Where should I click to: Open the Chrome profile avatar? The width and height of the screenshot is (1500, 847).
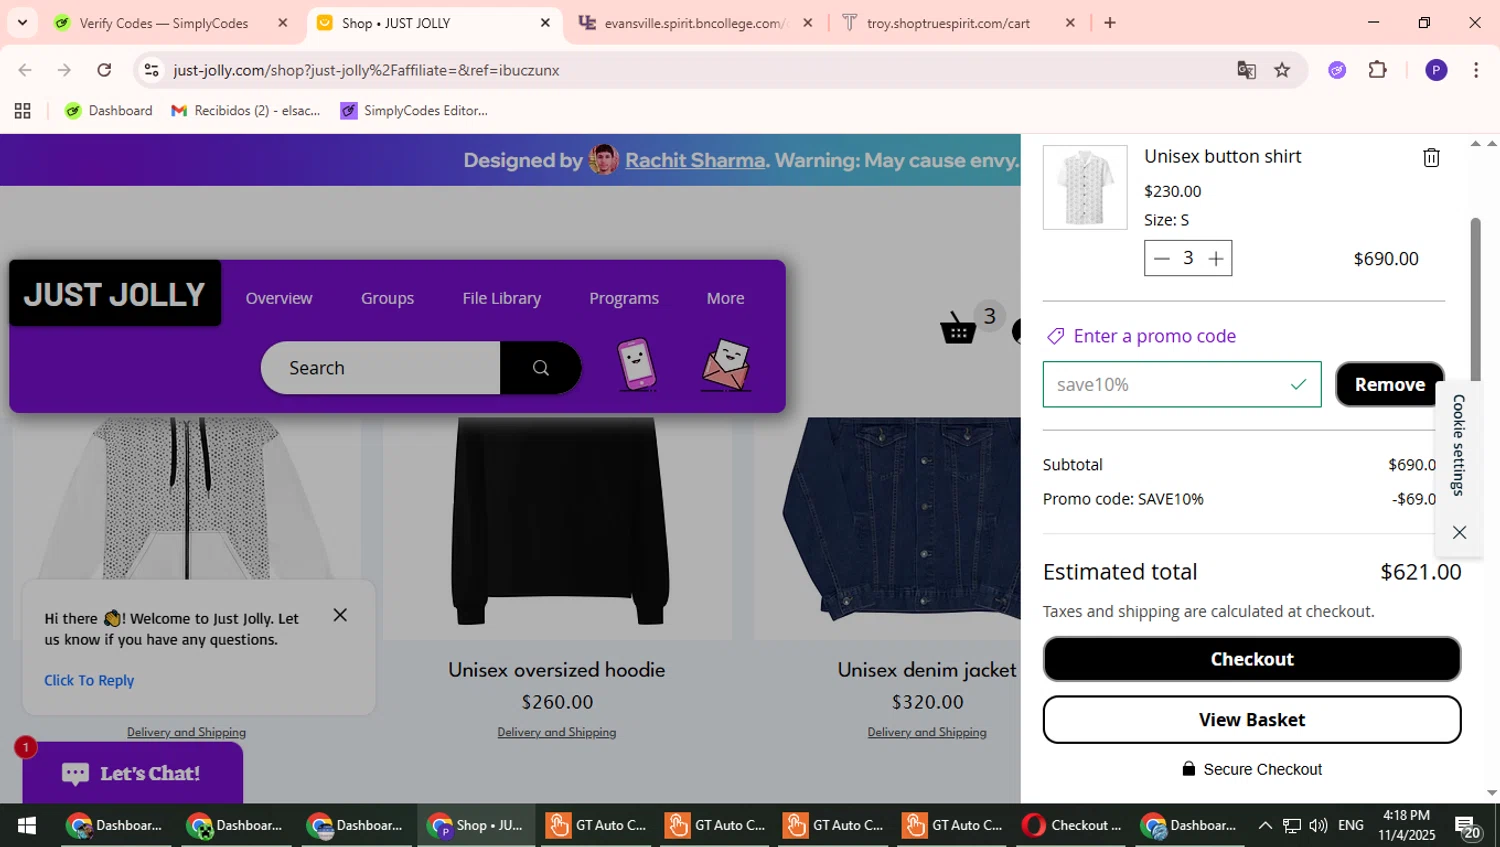[1436, 70]
